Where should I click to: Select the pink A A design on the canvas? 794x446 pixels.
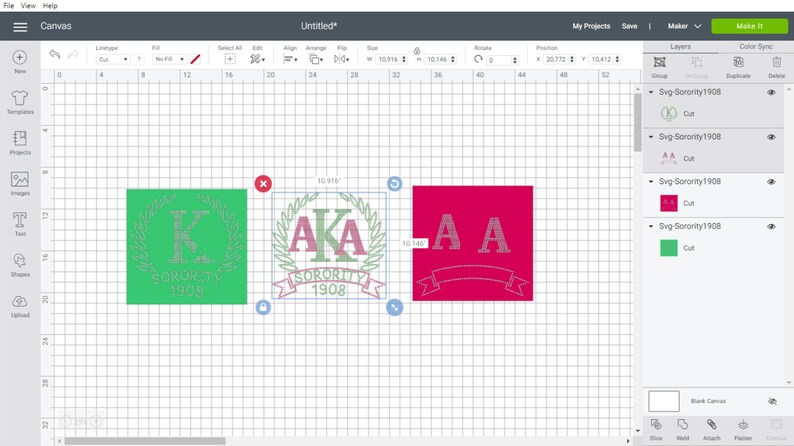click(x=472, y=244)
